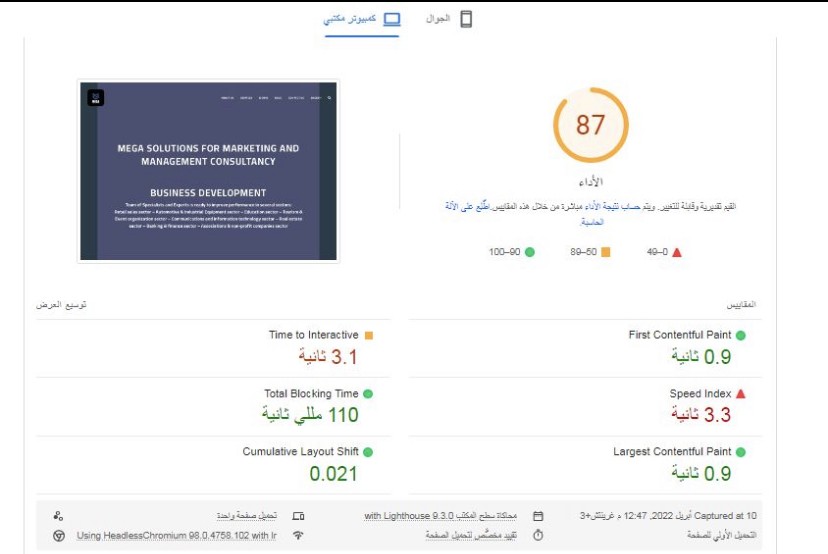
Task: Click the Total Blocking Time 110 value
Action: 310,415
